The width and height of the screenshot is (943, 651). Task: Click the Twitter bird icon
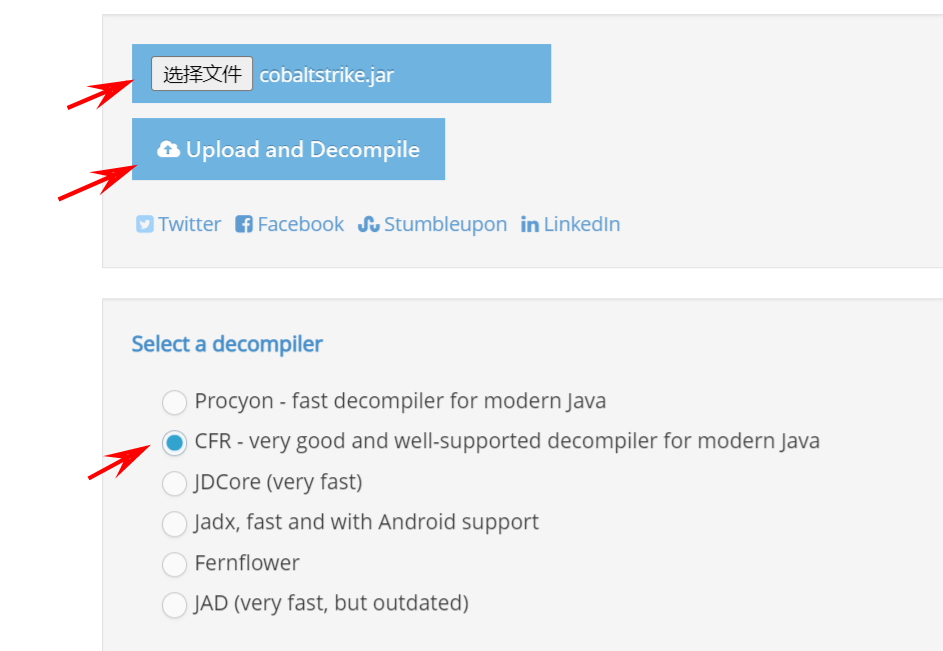tap(145, 224)
